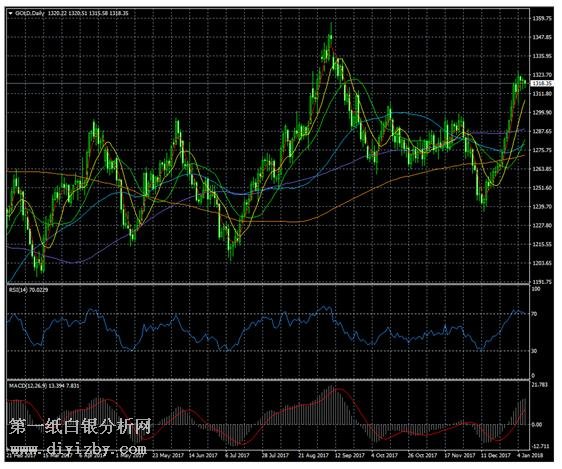Click the 11 Dec 2017 date label
562x469 pixels.
pos(496,455)
